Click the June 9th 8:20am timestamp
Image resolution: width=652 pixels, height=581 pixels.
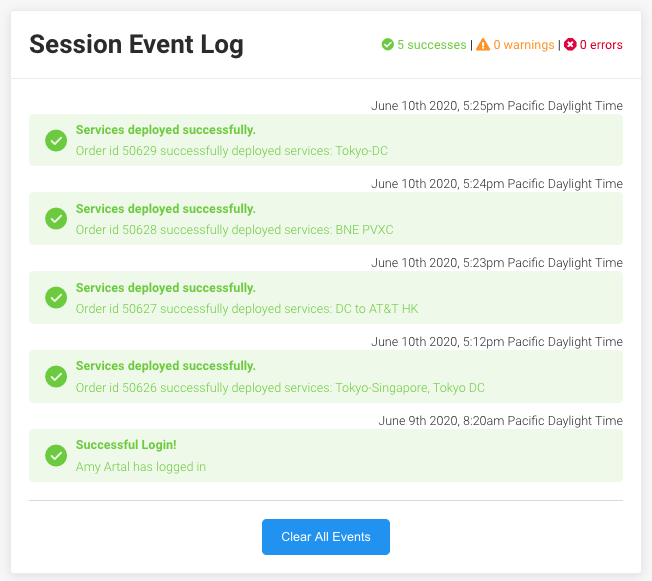pyautogui.click(x=501, y=421)
